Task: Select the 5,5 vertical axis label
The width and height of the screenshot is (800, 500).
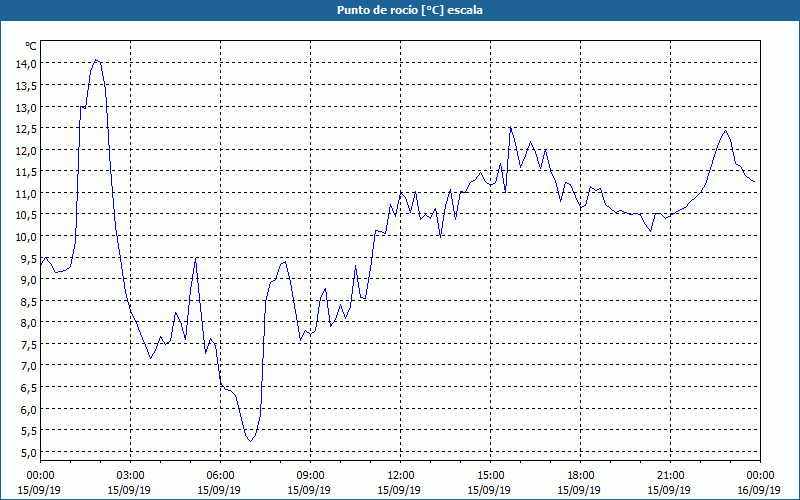Action: click(29, 431)
